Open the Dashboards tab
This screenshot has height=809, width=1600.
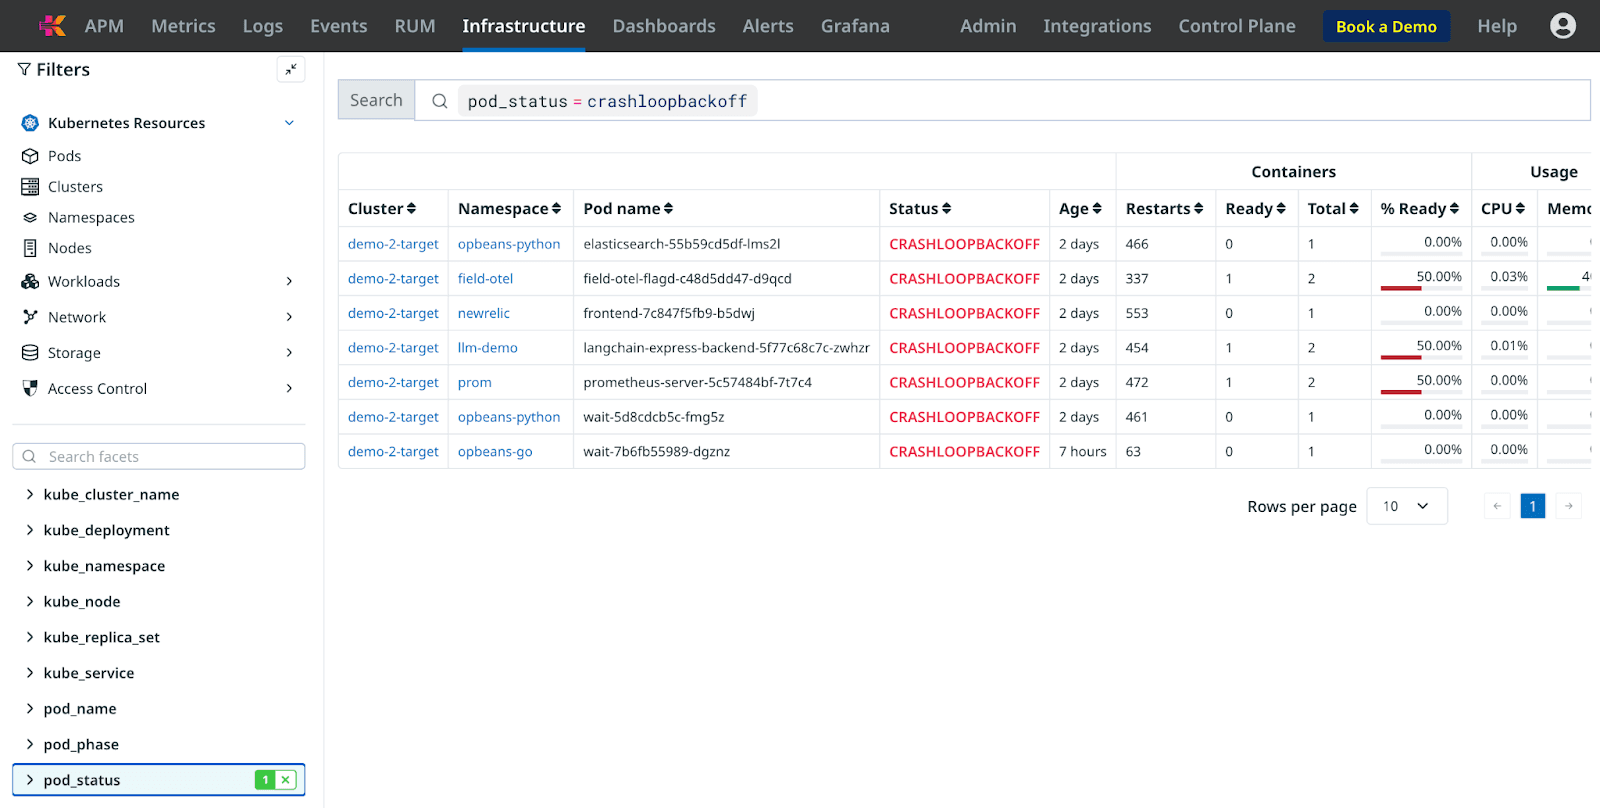tap(664, 26)
